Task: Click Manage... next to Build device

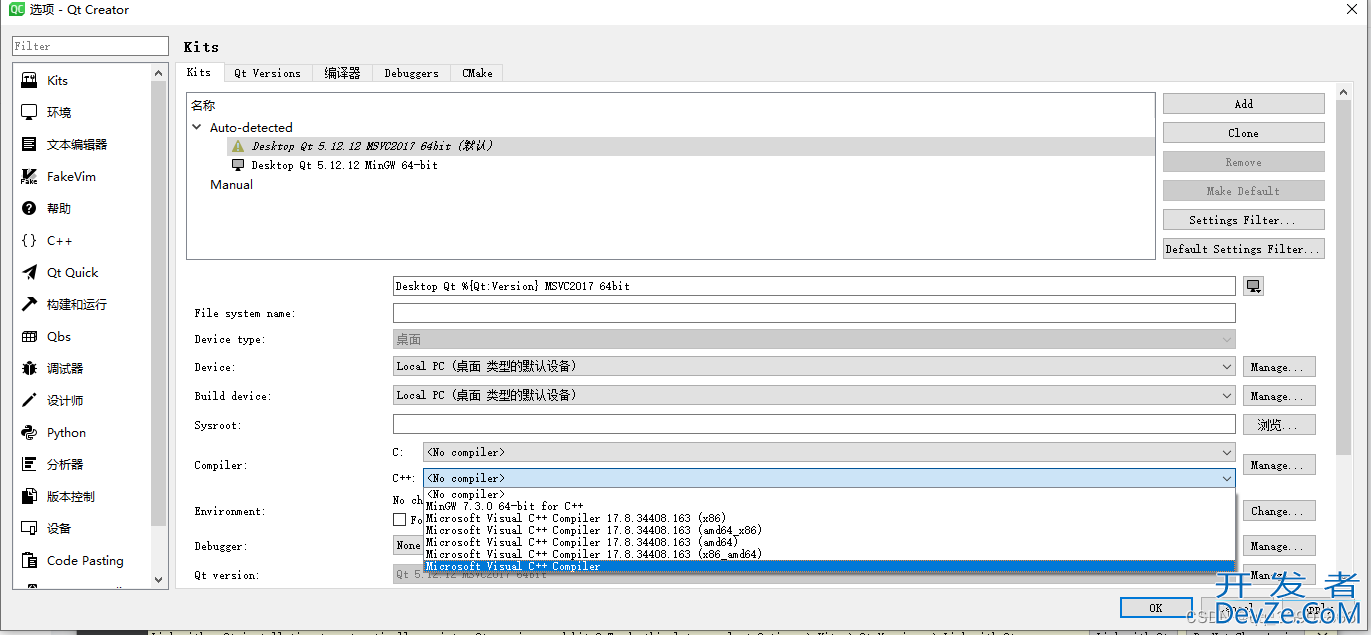Action: pos(1279,396)
